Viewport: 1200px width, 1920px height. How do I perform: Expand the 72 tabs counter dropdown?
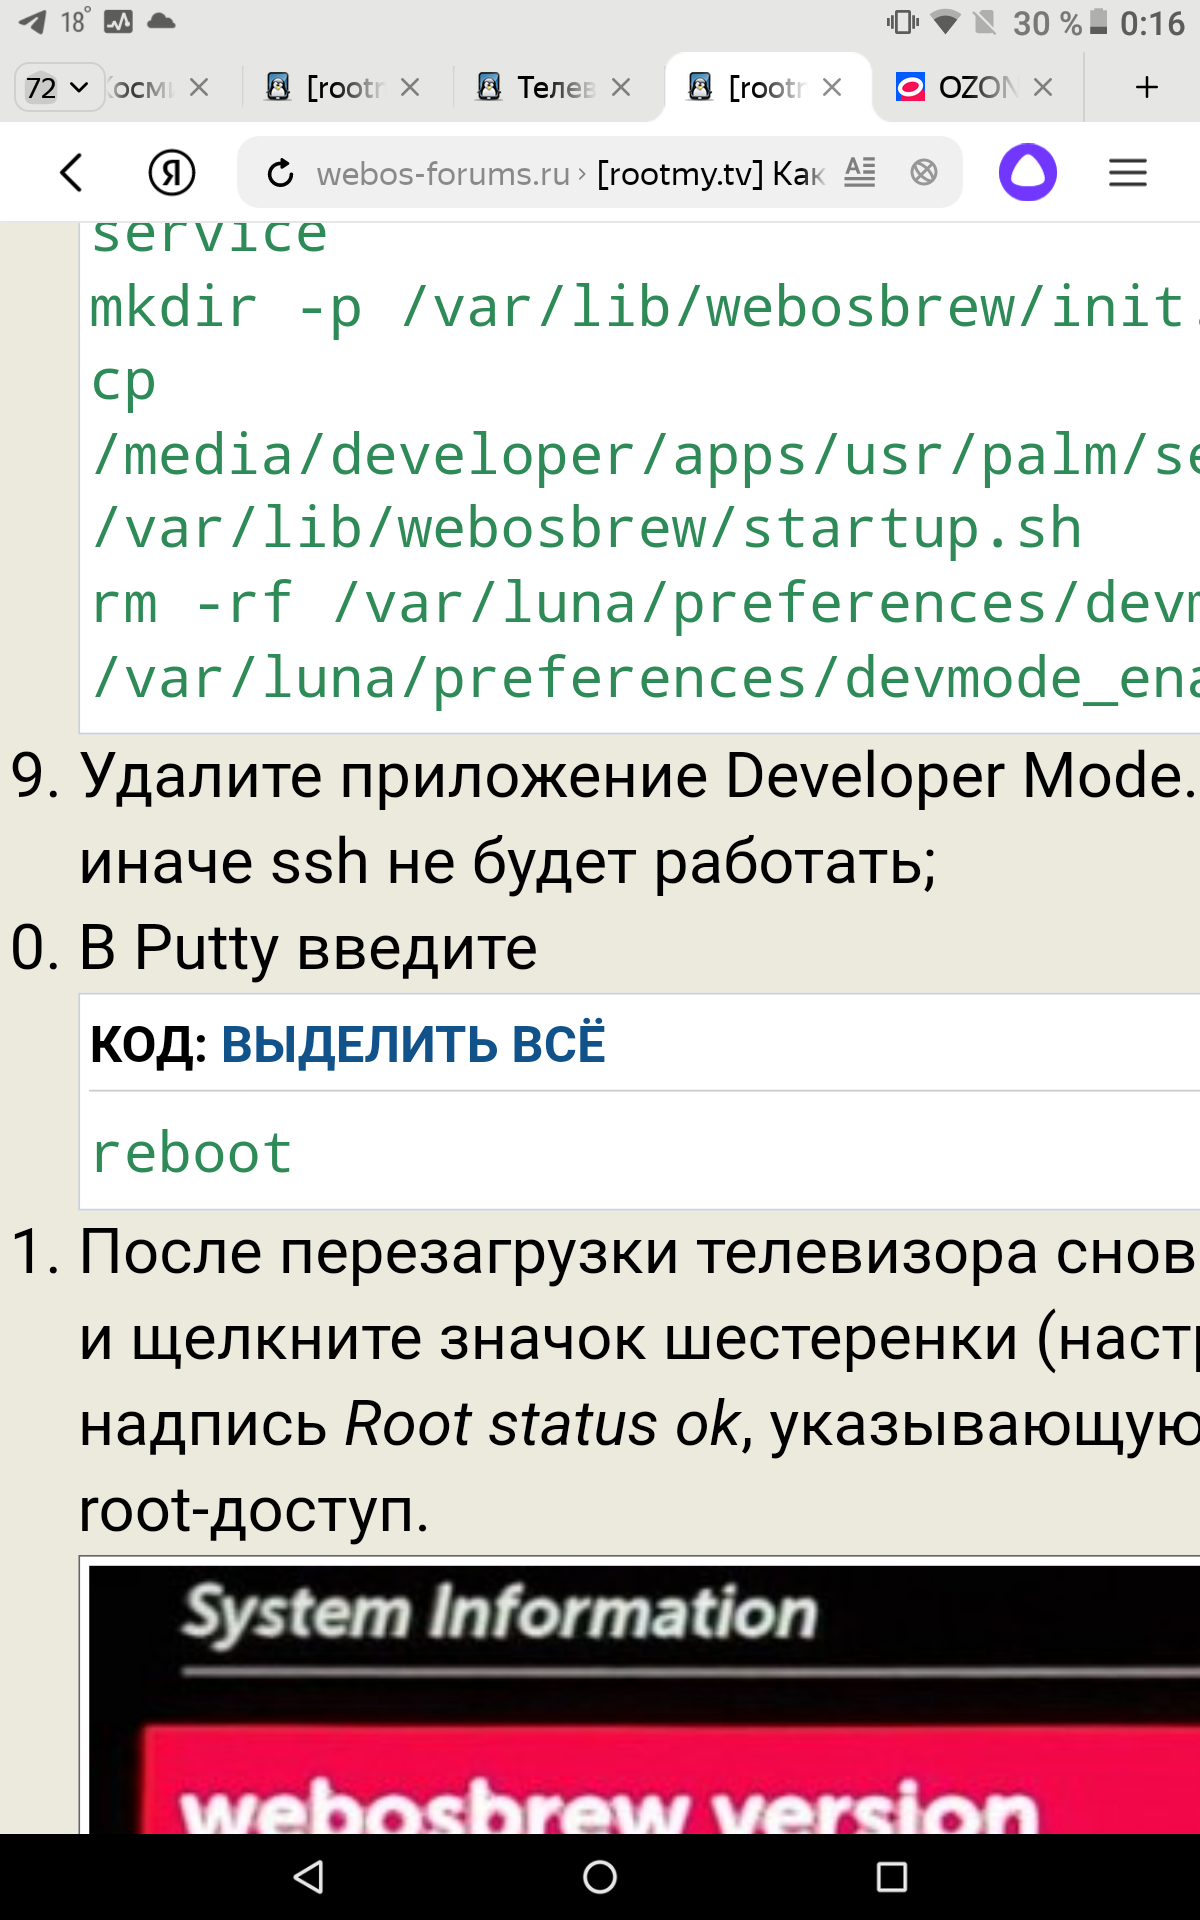pos(58,88)
